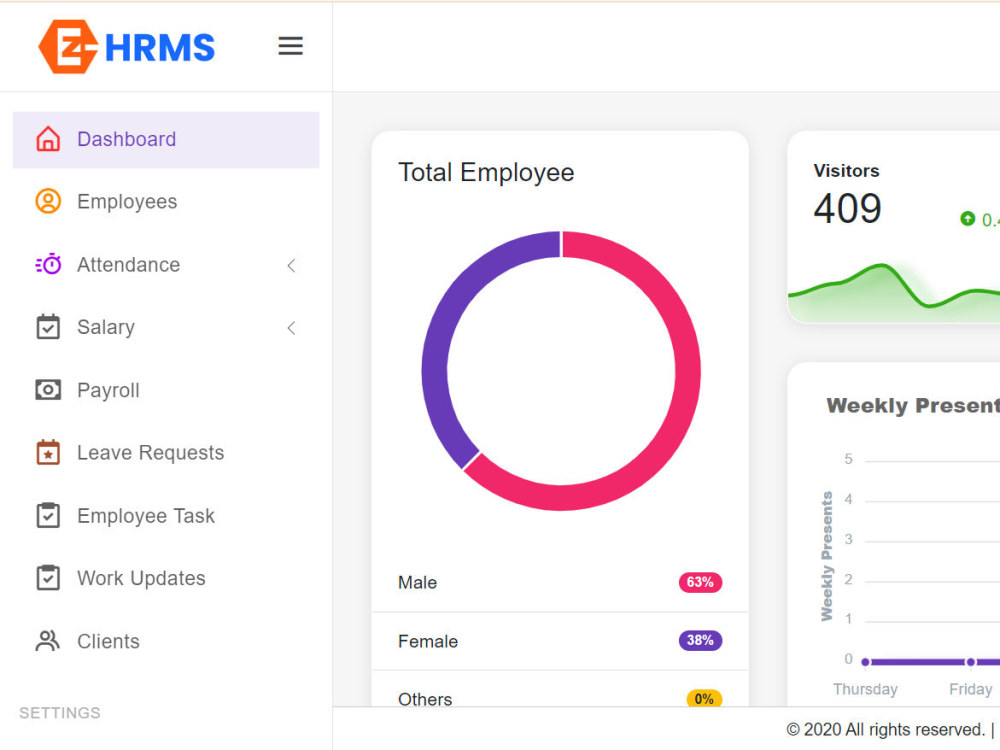1000x750 pixels.
Task: Toggle the sidebar with hamburger button
Action: click(x=290, y=45)
